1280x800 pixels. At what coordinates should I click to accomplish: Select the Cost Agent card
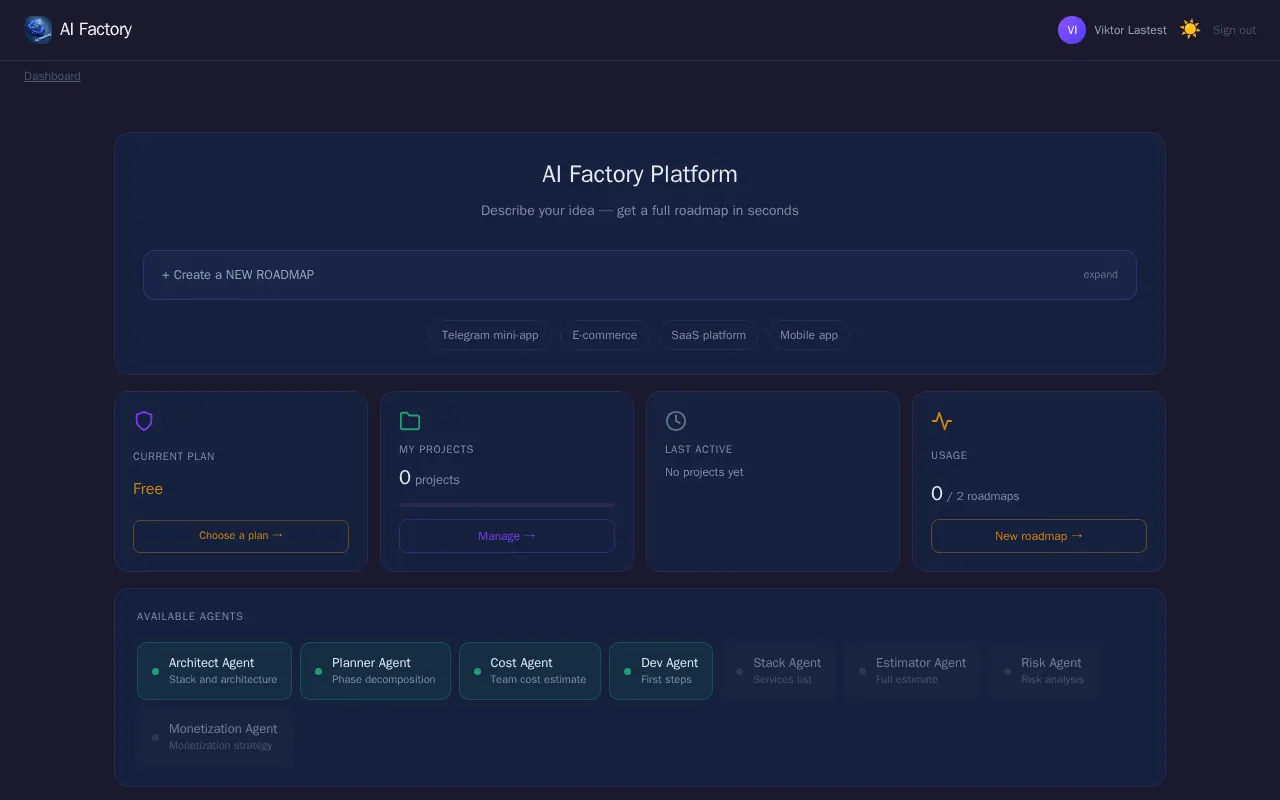coord(530,671)
